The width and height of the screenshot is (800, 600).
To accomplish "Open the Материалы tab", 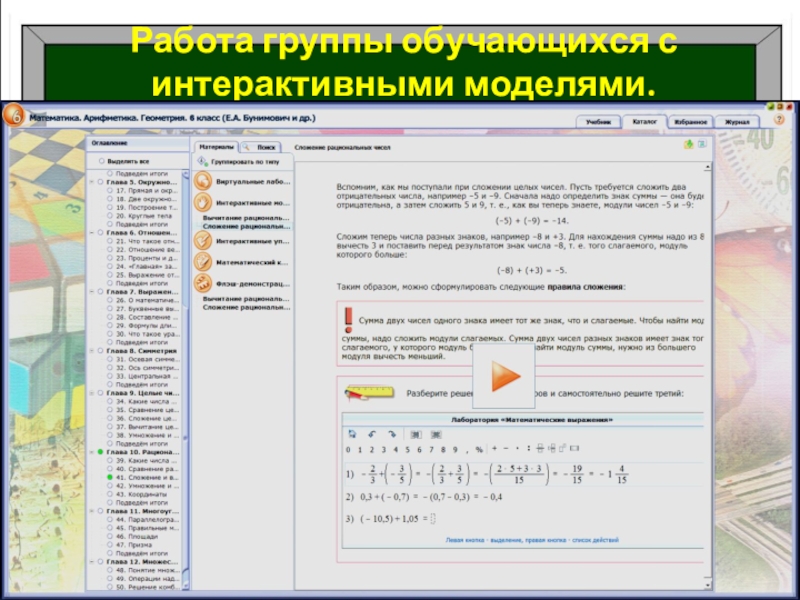I will 216,147.
